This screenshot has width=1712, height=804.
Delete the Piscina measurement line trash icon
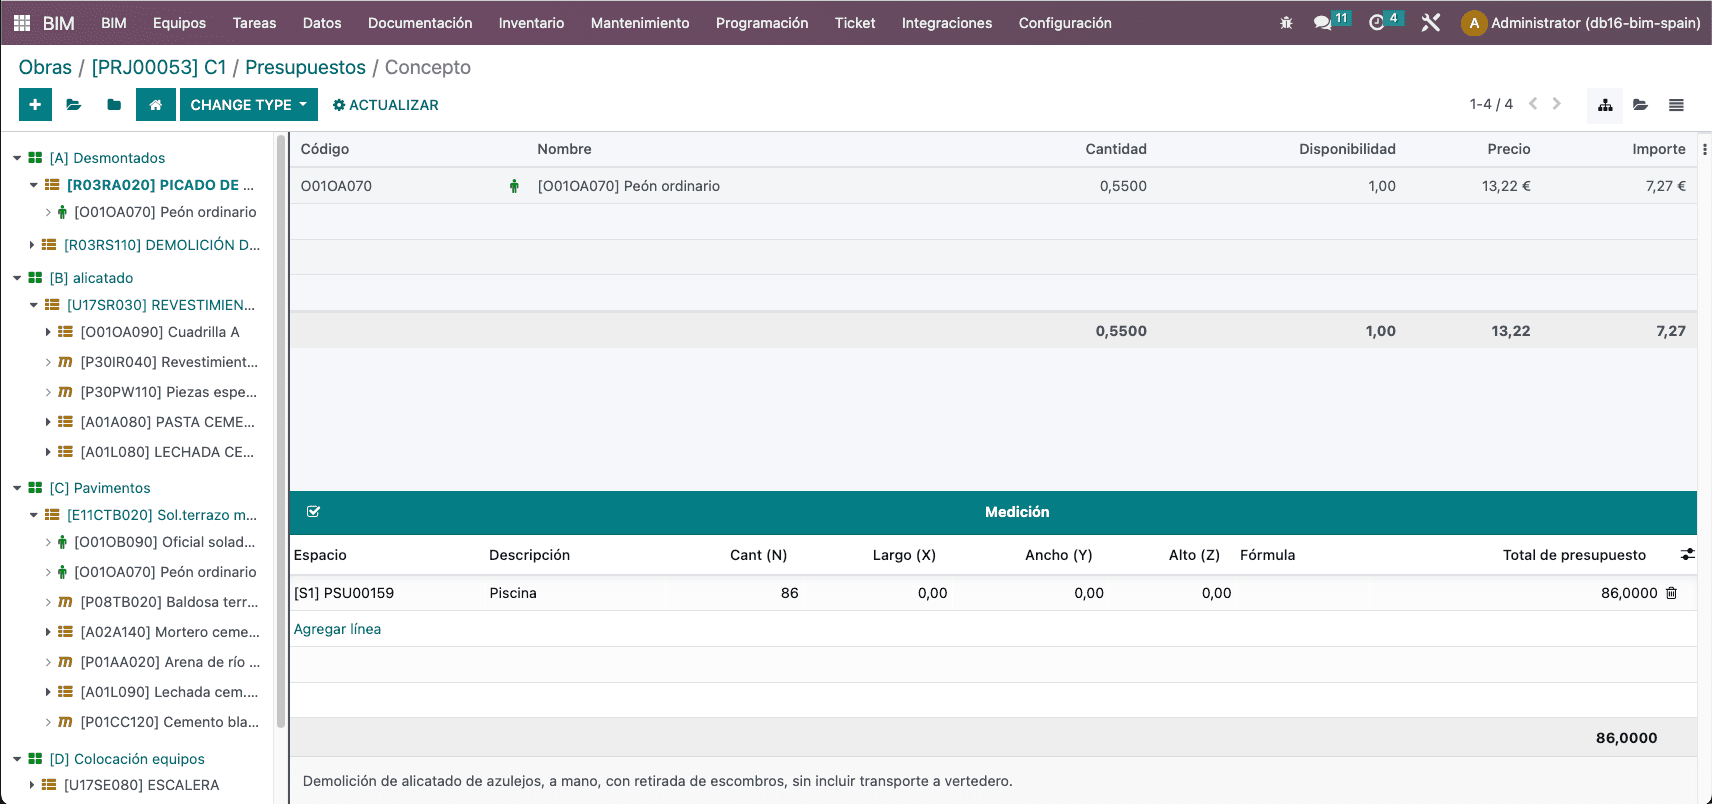coord(1671,593)
